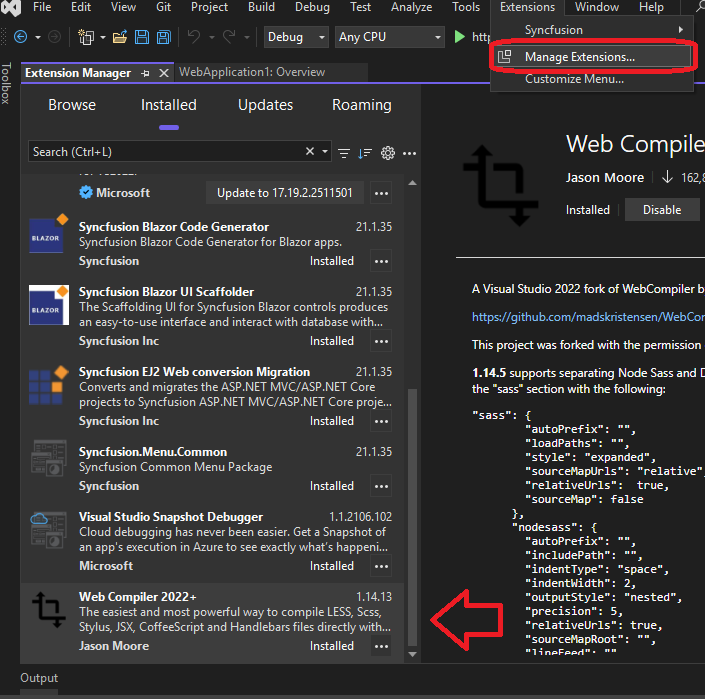705x699 pixels.
Task: Open the Output panel
Action: (39, 678)
